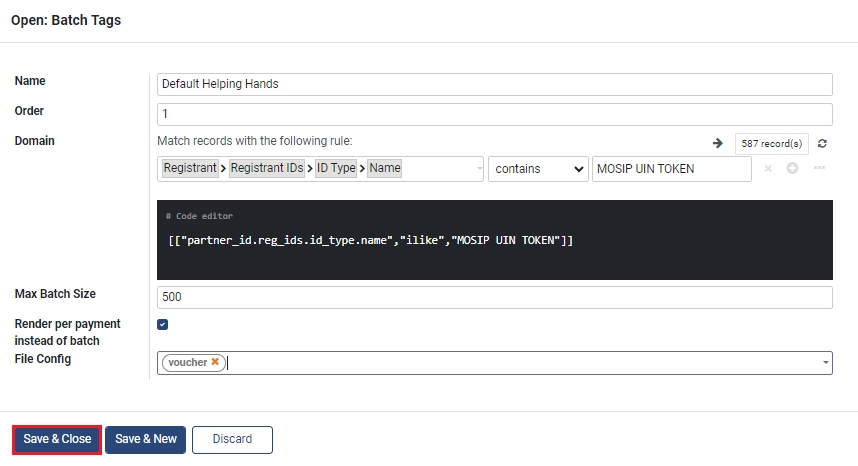This screenshot has width=858, height=466.
Task: Select the Registrant IDs path segment
Action: [267, 169]
